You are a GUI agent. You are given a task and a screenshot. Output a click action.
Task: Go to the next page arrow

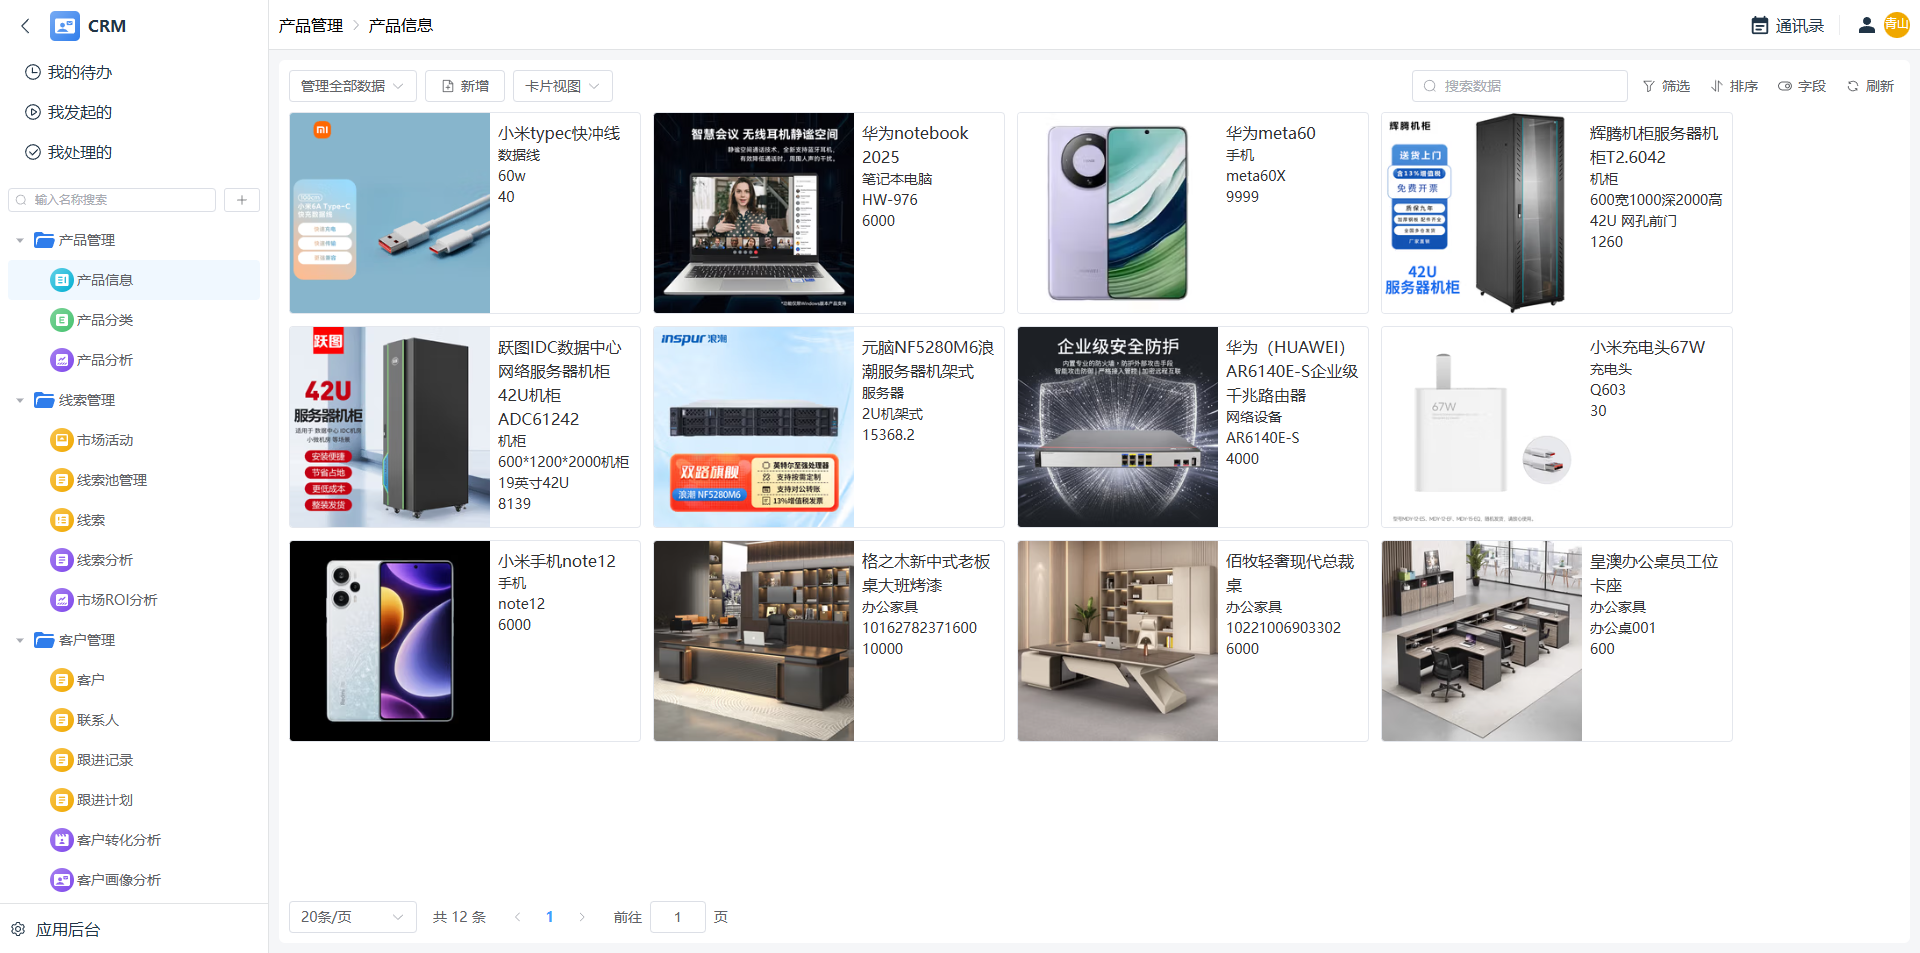[582, 917]
